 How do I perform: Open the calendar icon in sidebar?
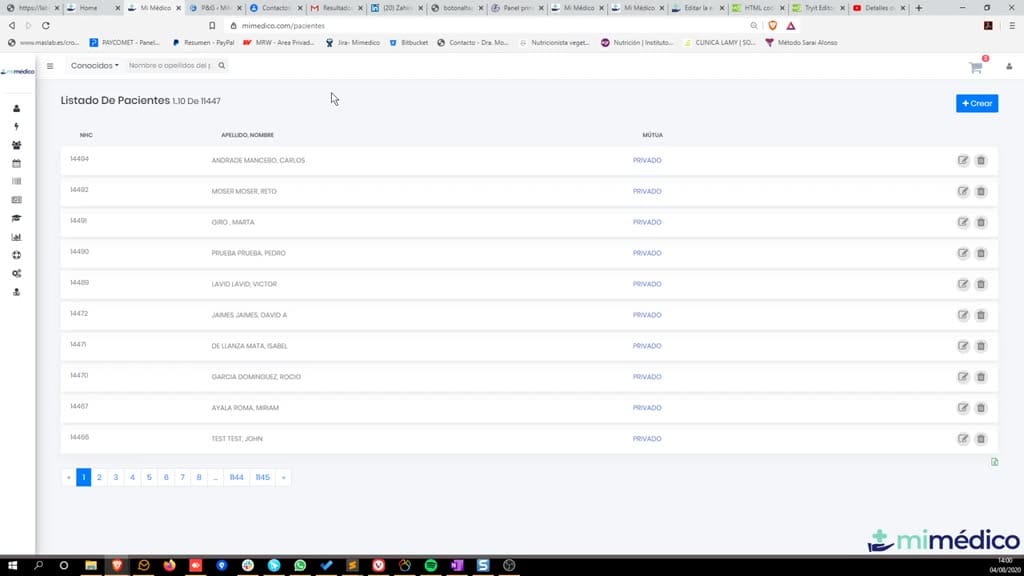click(16, 163)
